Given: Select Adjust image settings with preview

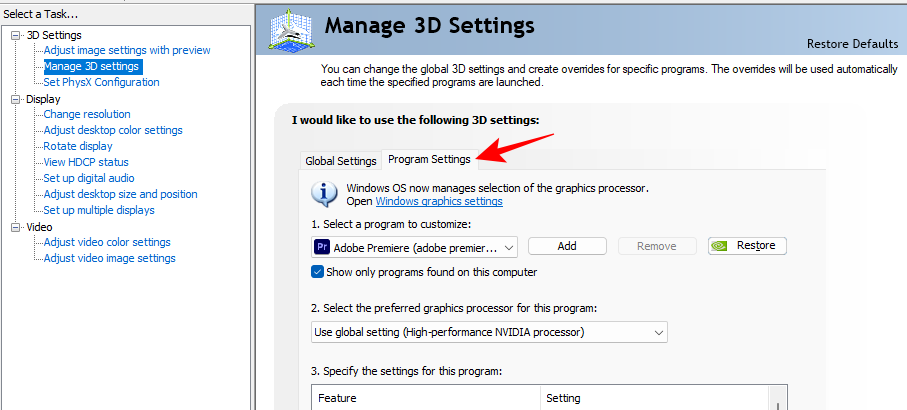Looking at the screenshot, I should click(x=127, y=50).
